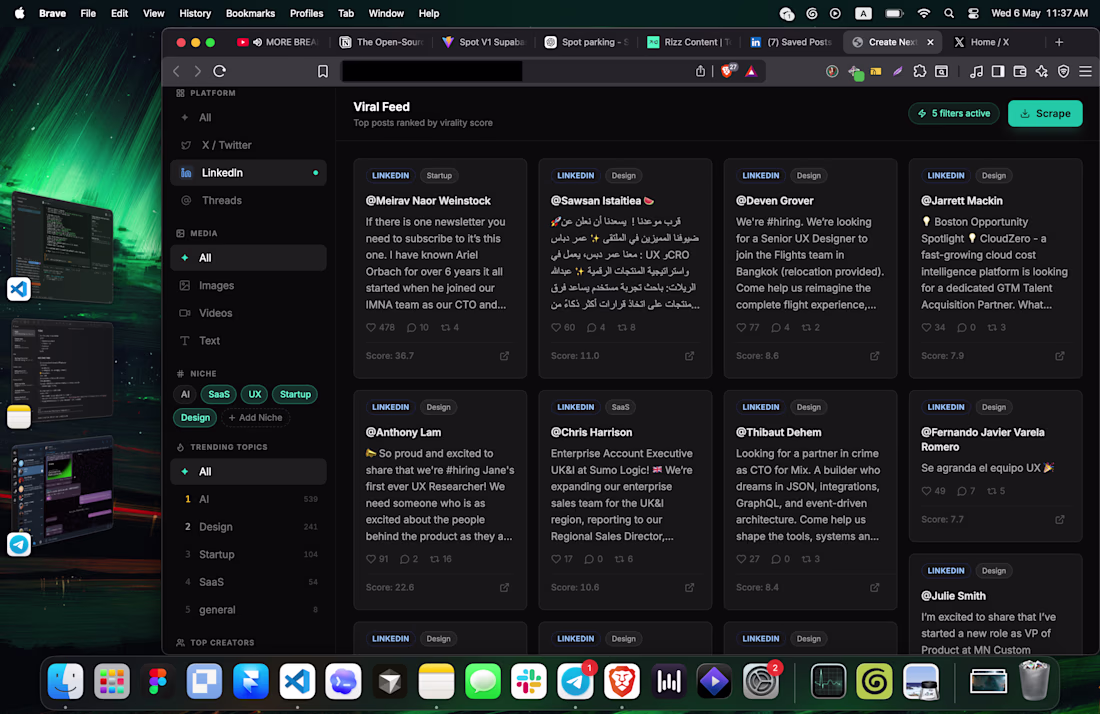The width and height of the screenshot is (1100, 714).
Task: Toggle the AI niche chip
Action: pyautogui.click(x=185, y=394)
